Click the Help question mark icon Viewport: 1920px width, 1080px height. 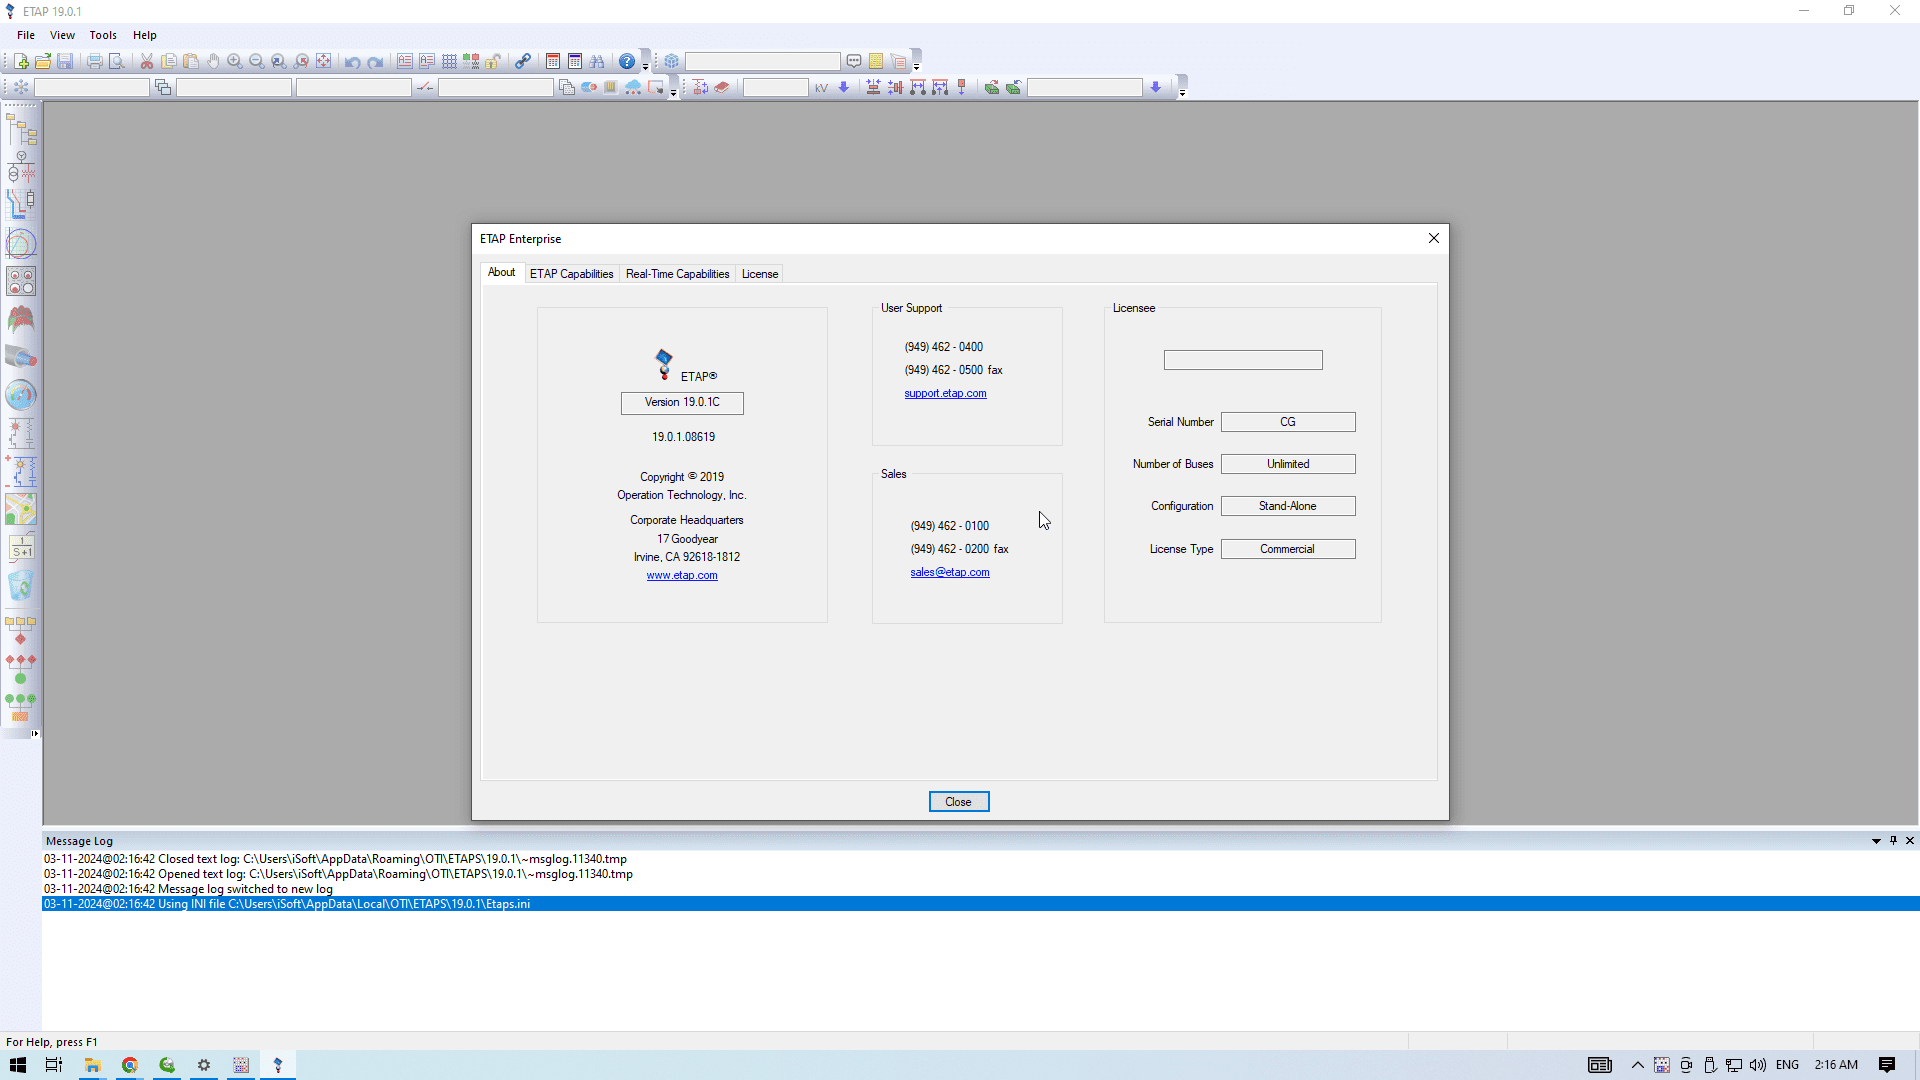coord(627,62)
